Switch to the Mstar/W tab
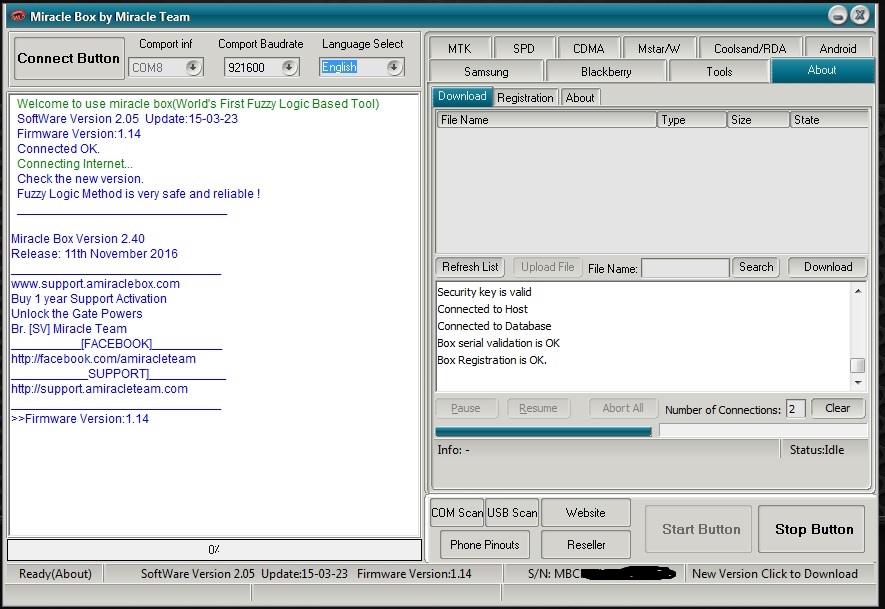The height and width of the screenshot is (609, 885). 659,49
